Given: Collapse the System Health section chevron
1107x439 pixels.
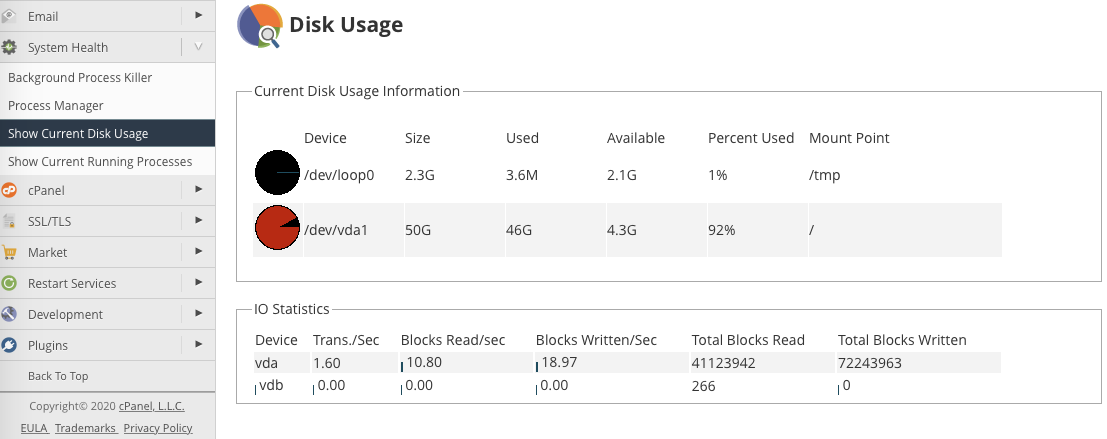Looking at the screenshot, I should 198,47.
